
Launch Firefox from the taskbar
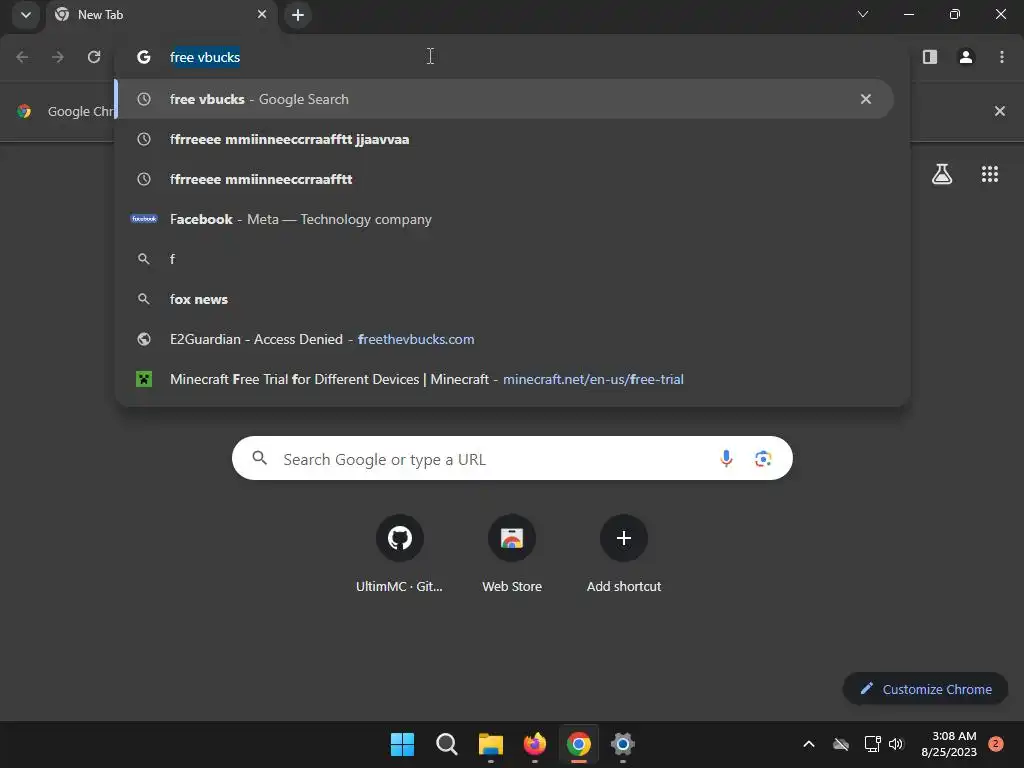tap(535, 744)
